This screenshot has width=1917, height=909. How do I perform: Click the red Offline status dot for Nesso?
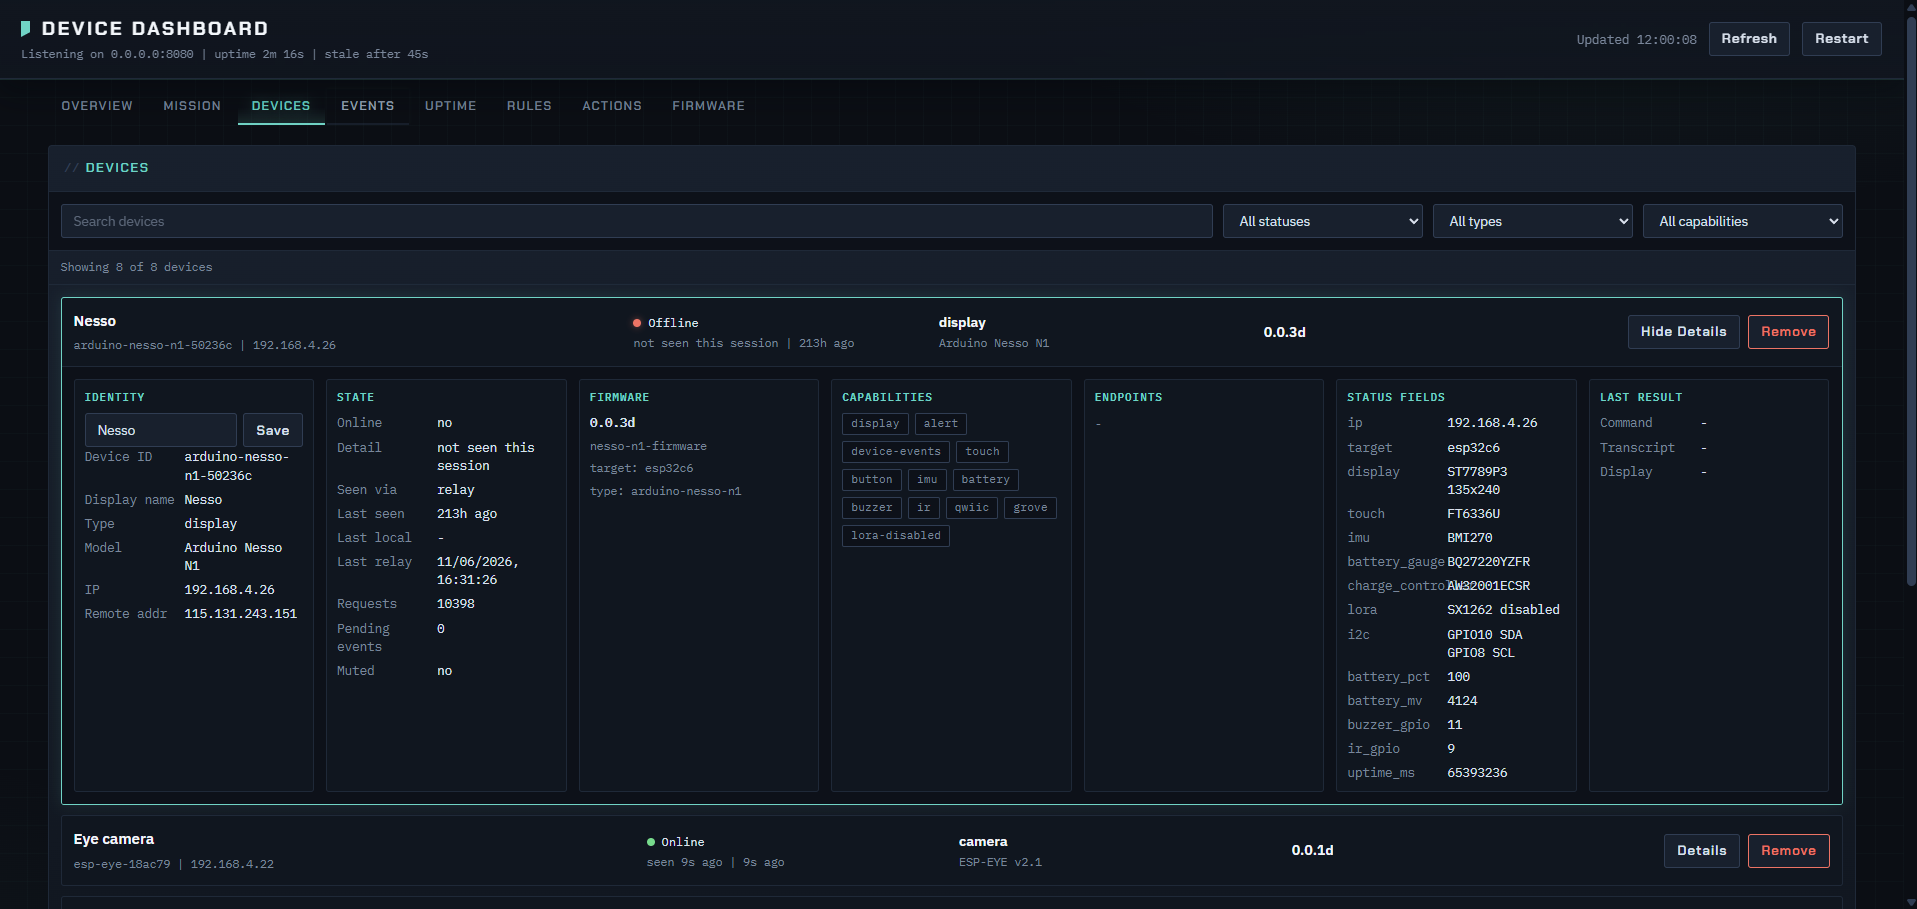click(637, 323)
